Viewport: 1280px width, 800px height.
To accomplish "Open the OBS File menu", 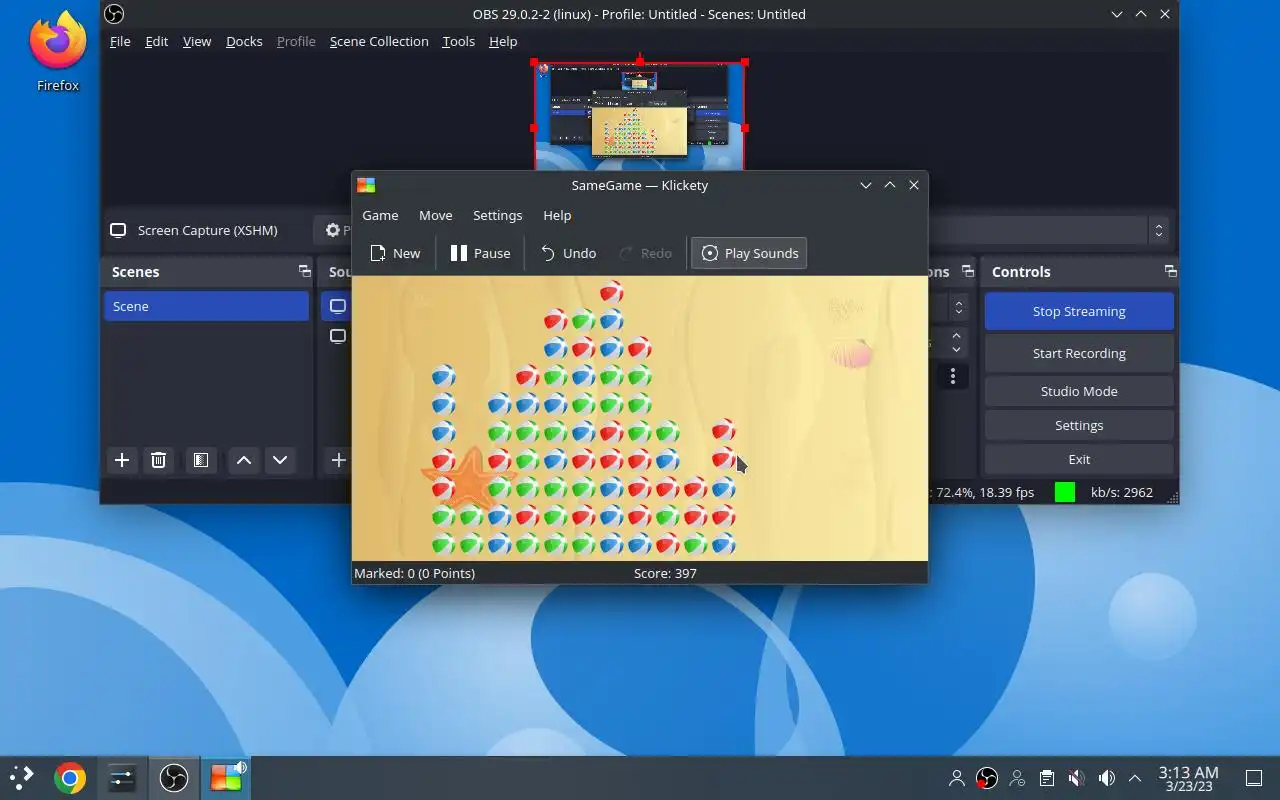I will (120, 41).
